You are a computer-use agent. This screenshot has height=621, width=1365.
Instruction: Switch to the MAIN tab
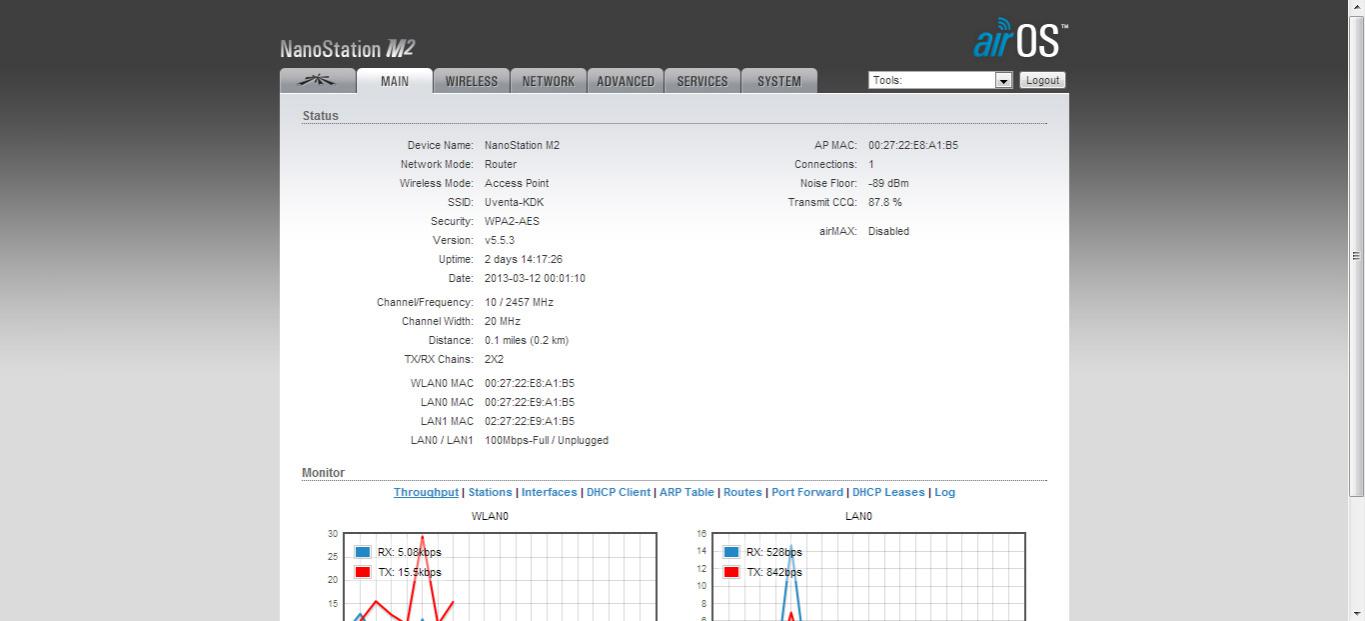pos(395,81)
